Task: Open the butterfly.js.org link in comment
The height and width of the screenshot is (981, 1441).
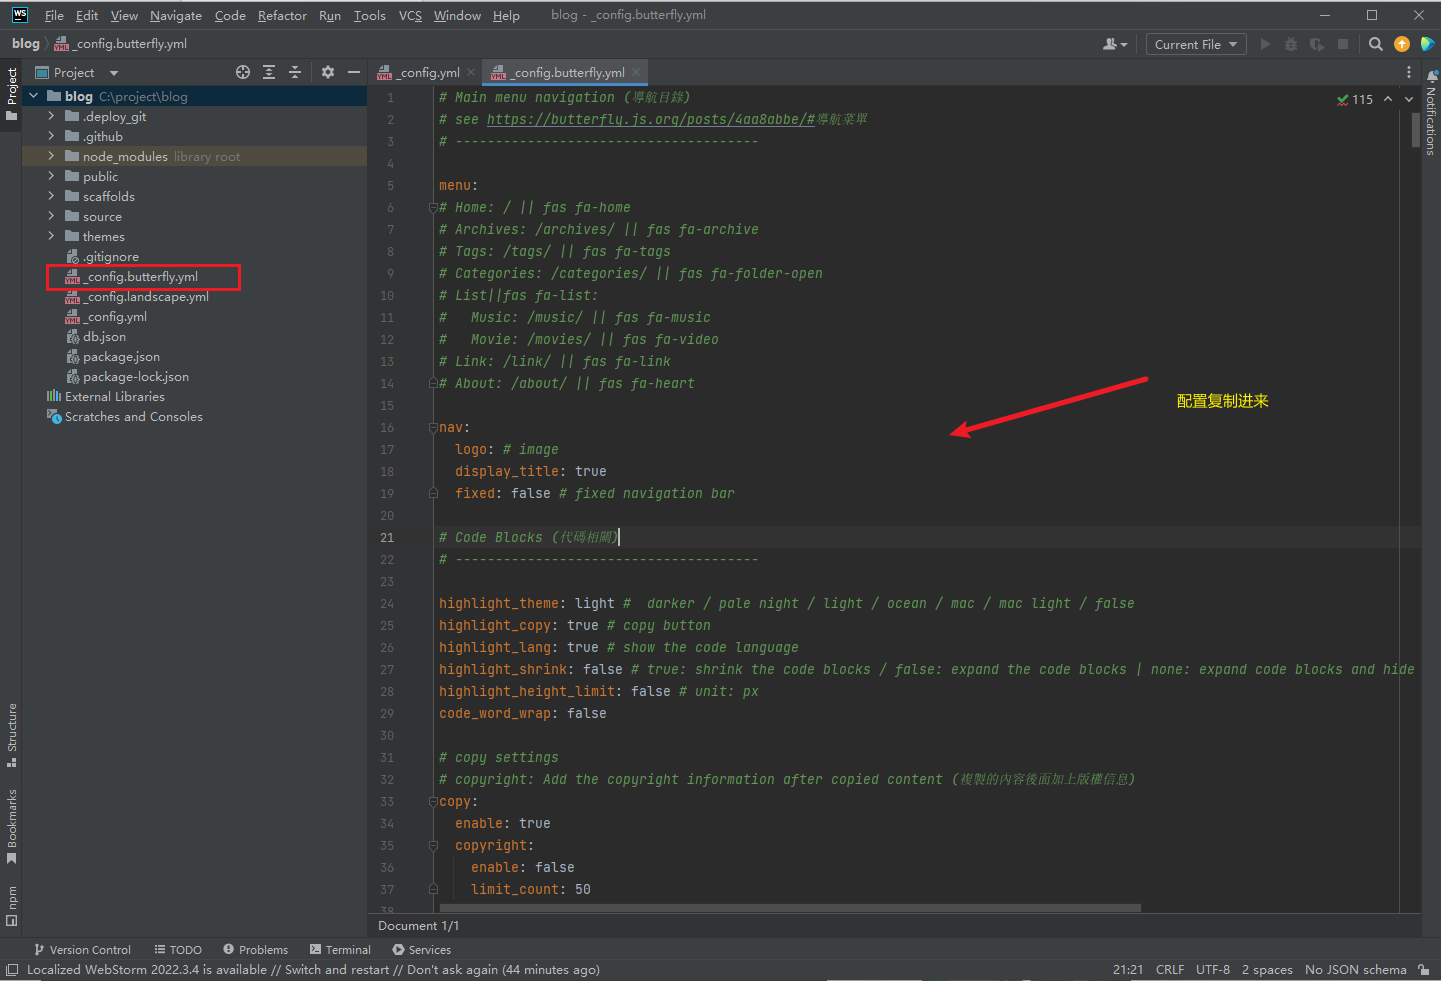Action: coord(651,119)
